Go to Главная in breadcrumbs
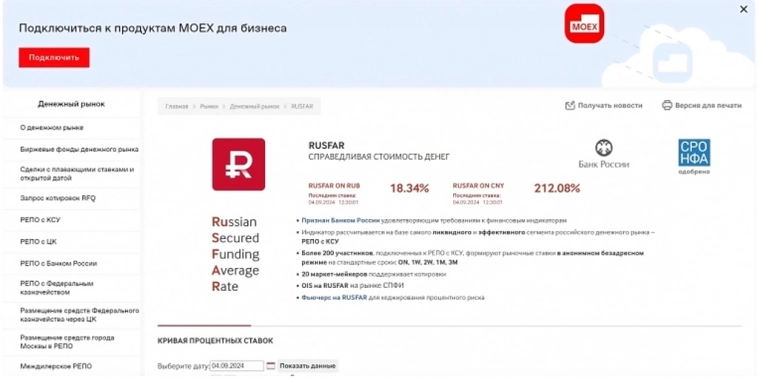Viewport: 758px width, 379px height. pyautogui.click(x=176, y=106)
